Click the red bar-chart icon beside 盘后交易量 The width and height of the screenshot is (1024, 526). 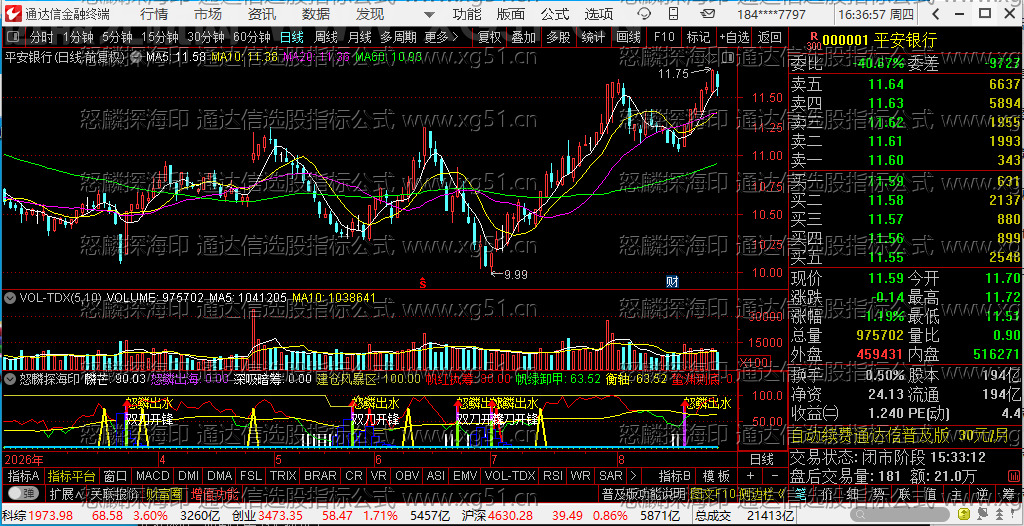(x=1012, y=475)
